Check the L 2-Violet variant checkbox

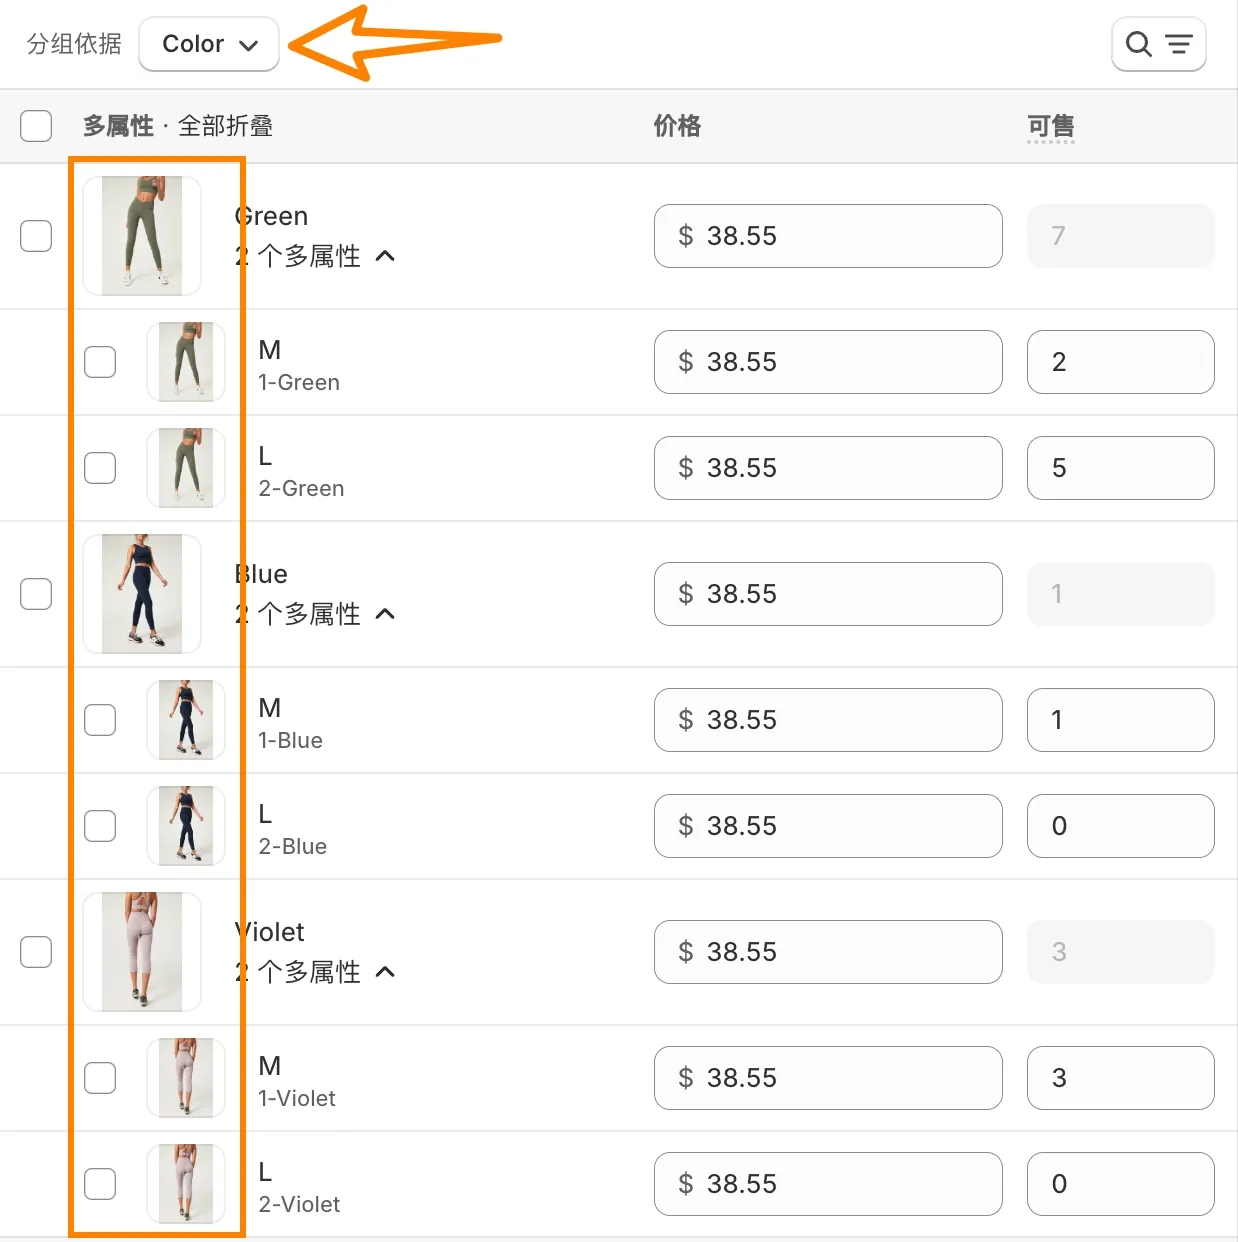pos(100,1184)
